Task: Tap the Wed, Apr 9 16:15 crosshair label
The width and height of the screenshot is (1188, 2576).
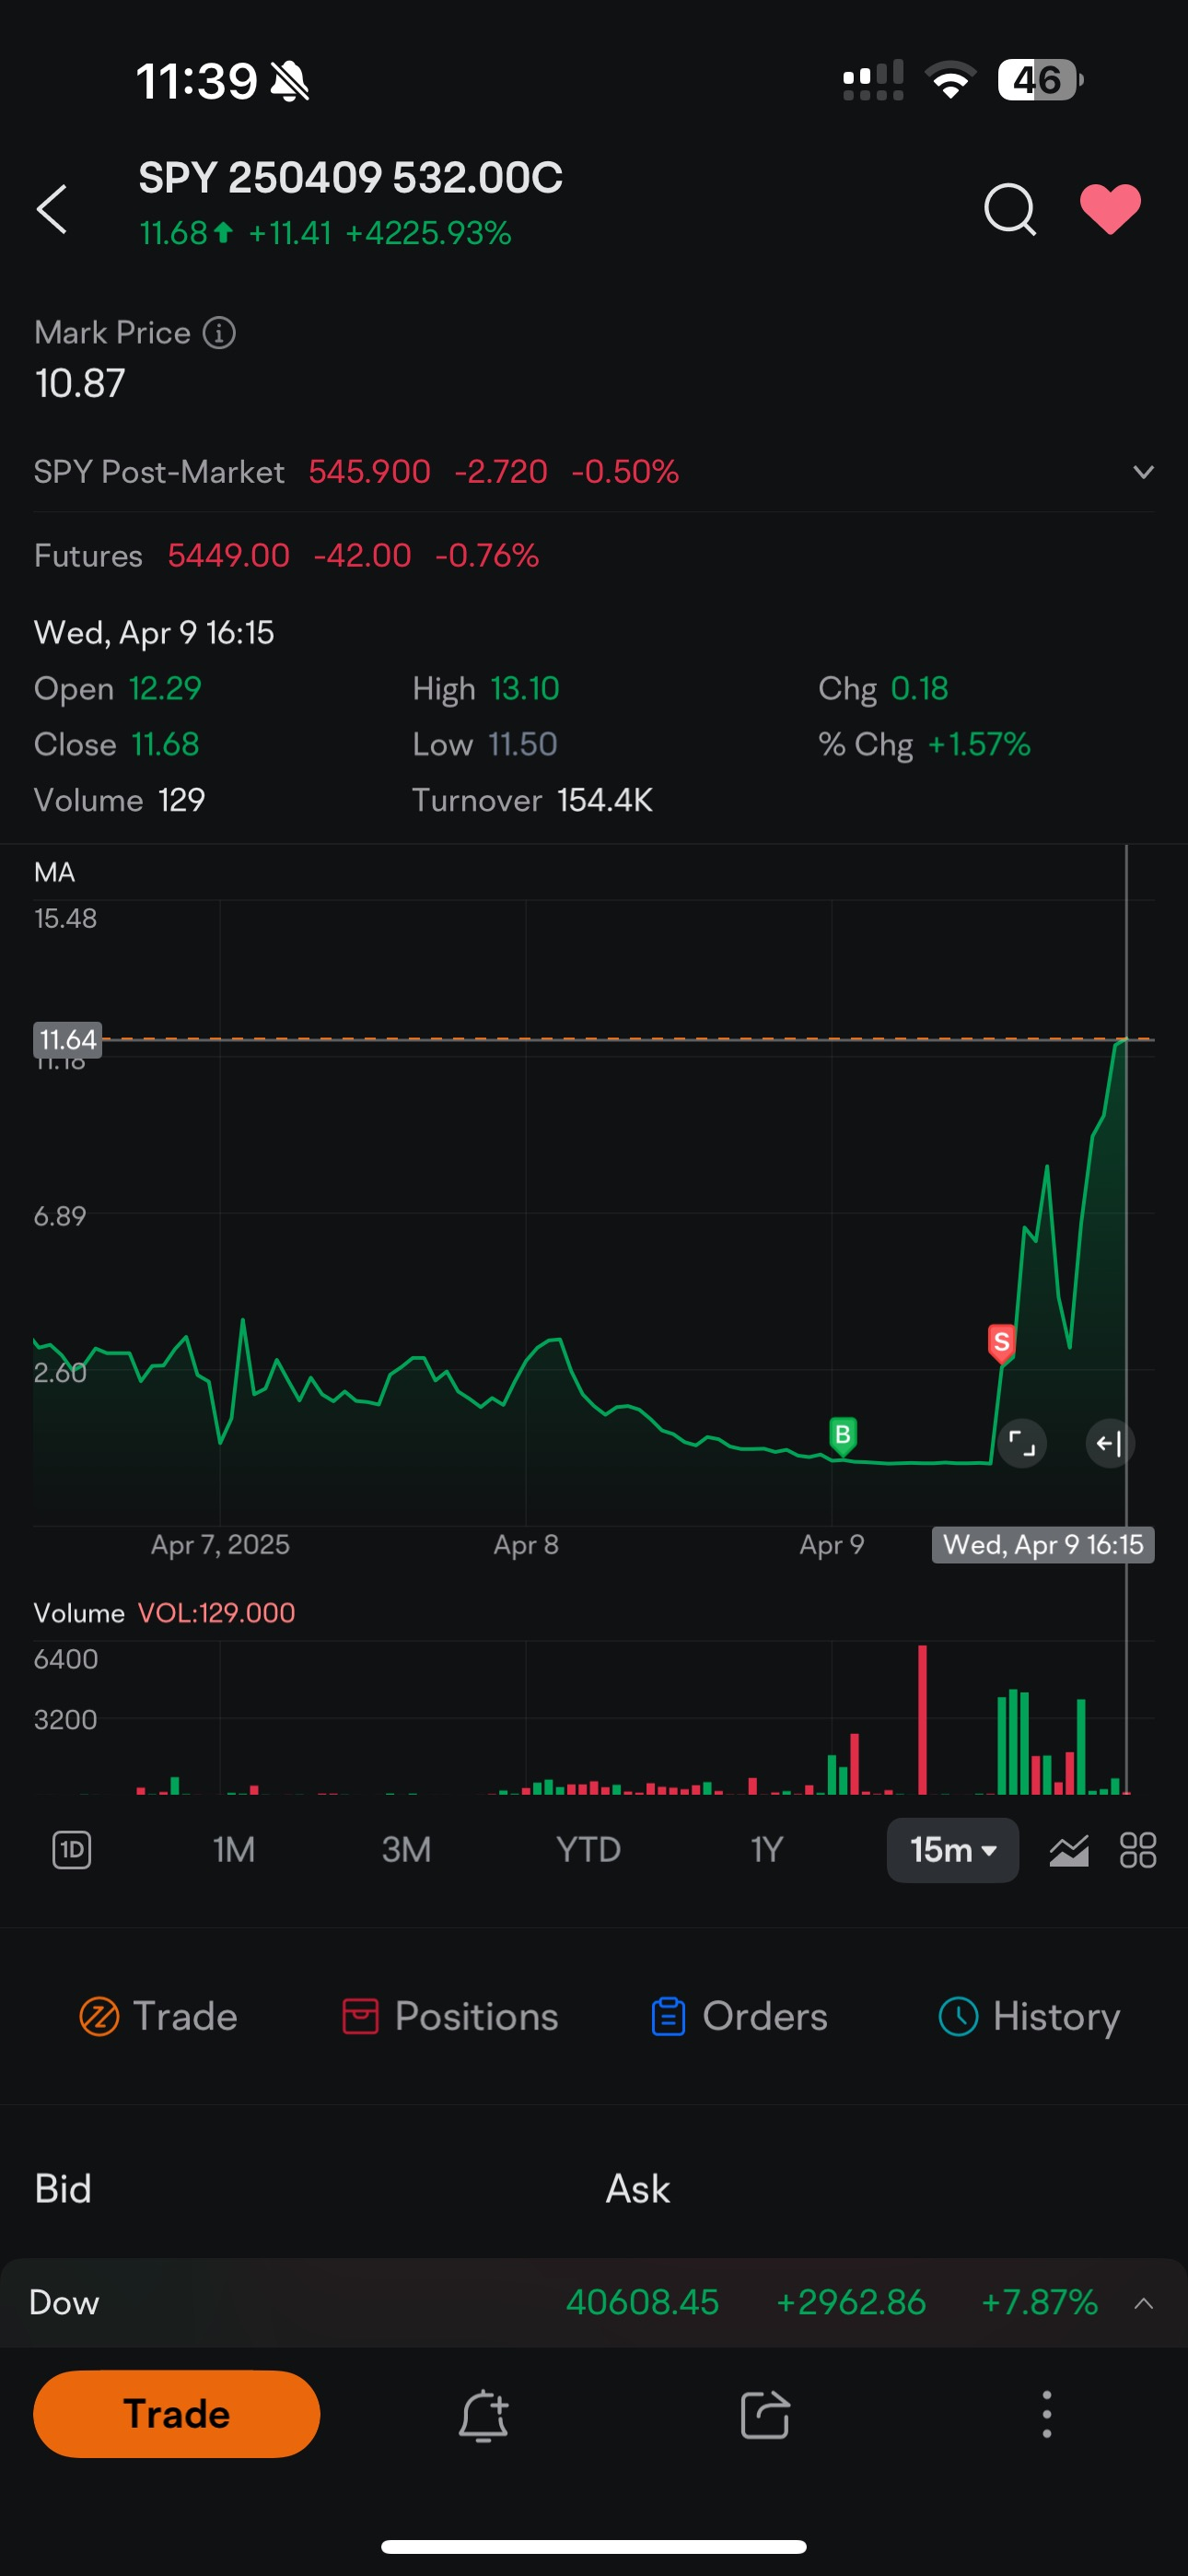Action: pos(1043,1545)
